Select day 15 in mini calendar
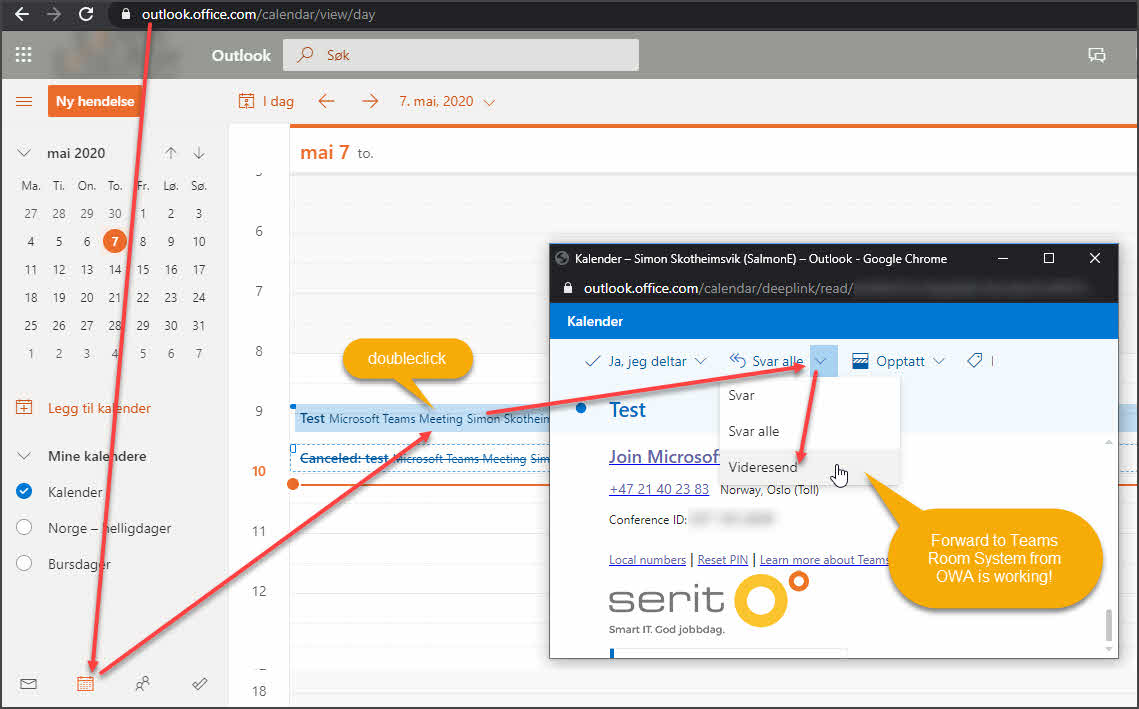The height and width of the screenshot is (709, 1139). pos(142,270)
